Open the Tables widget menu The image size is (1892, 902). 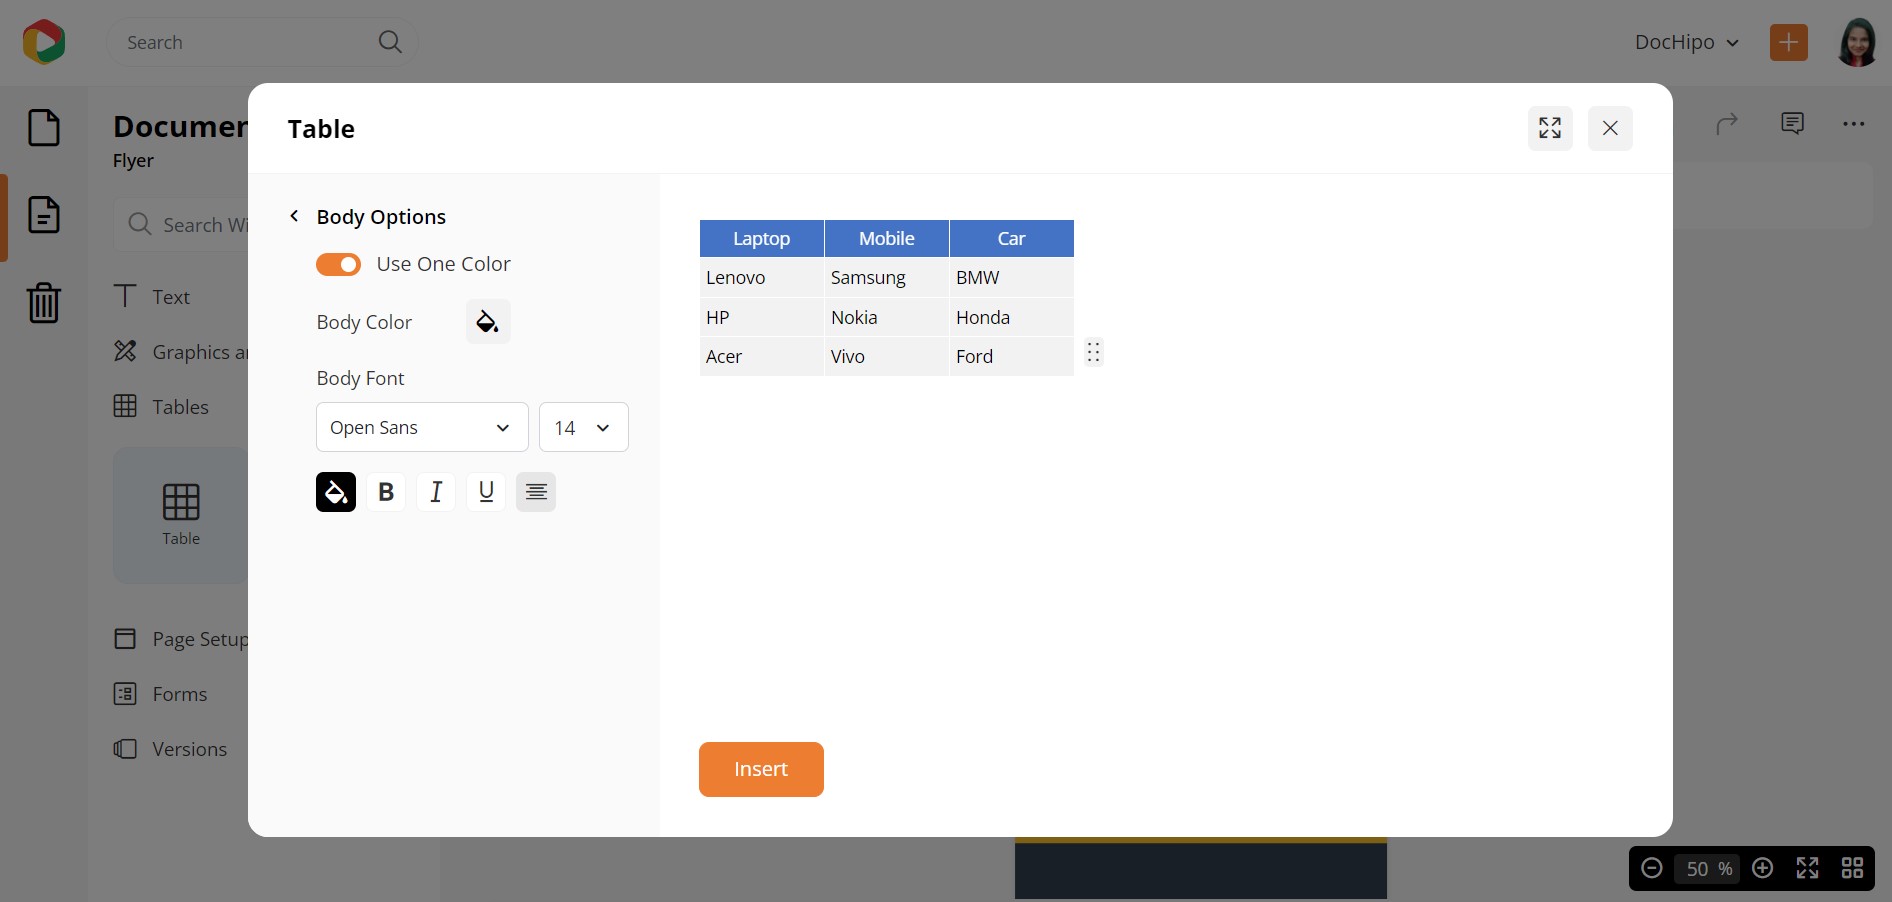161,407
